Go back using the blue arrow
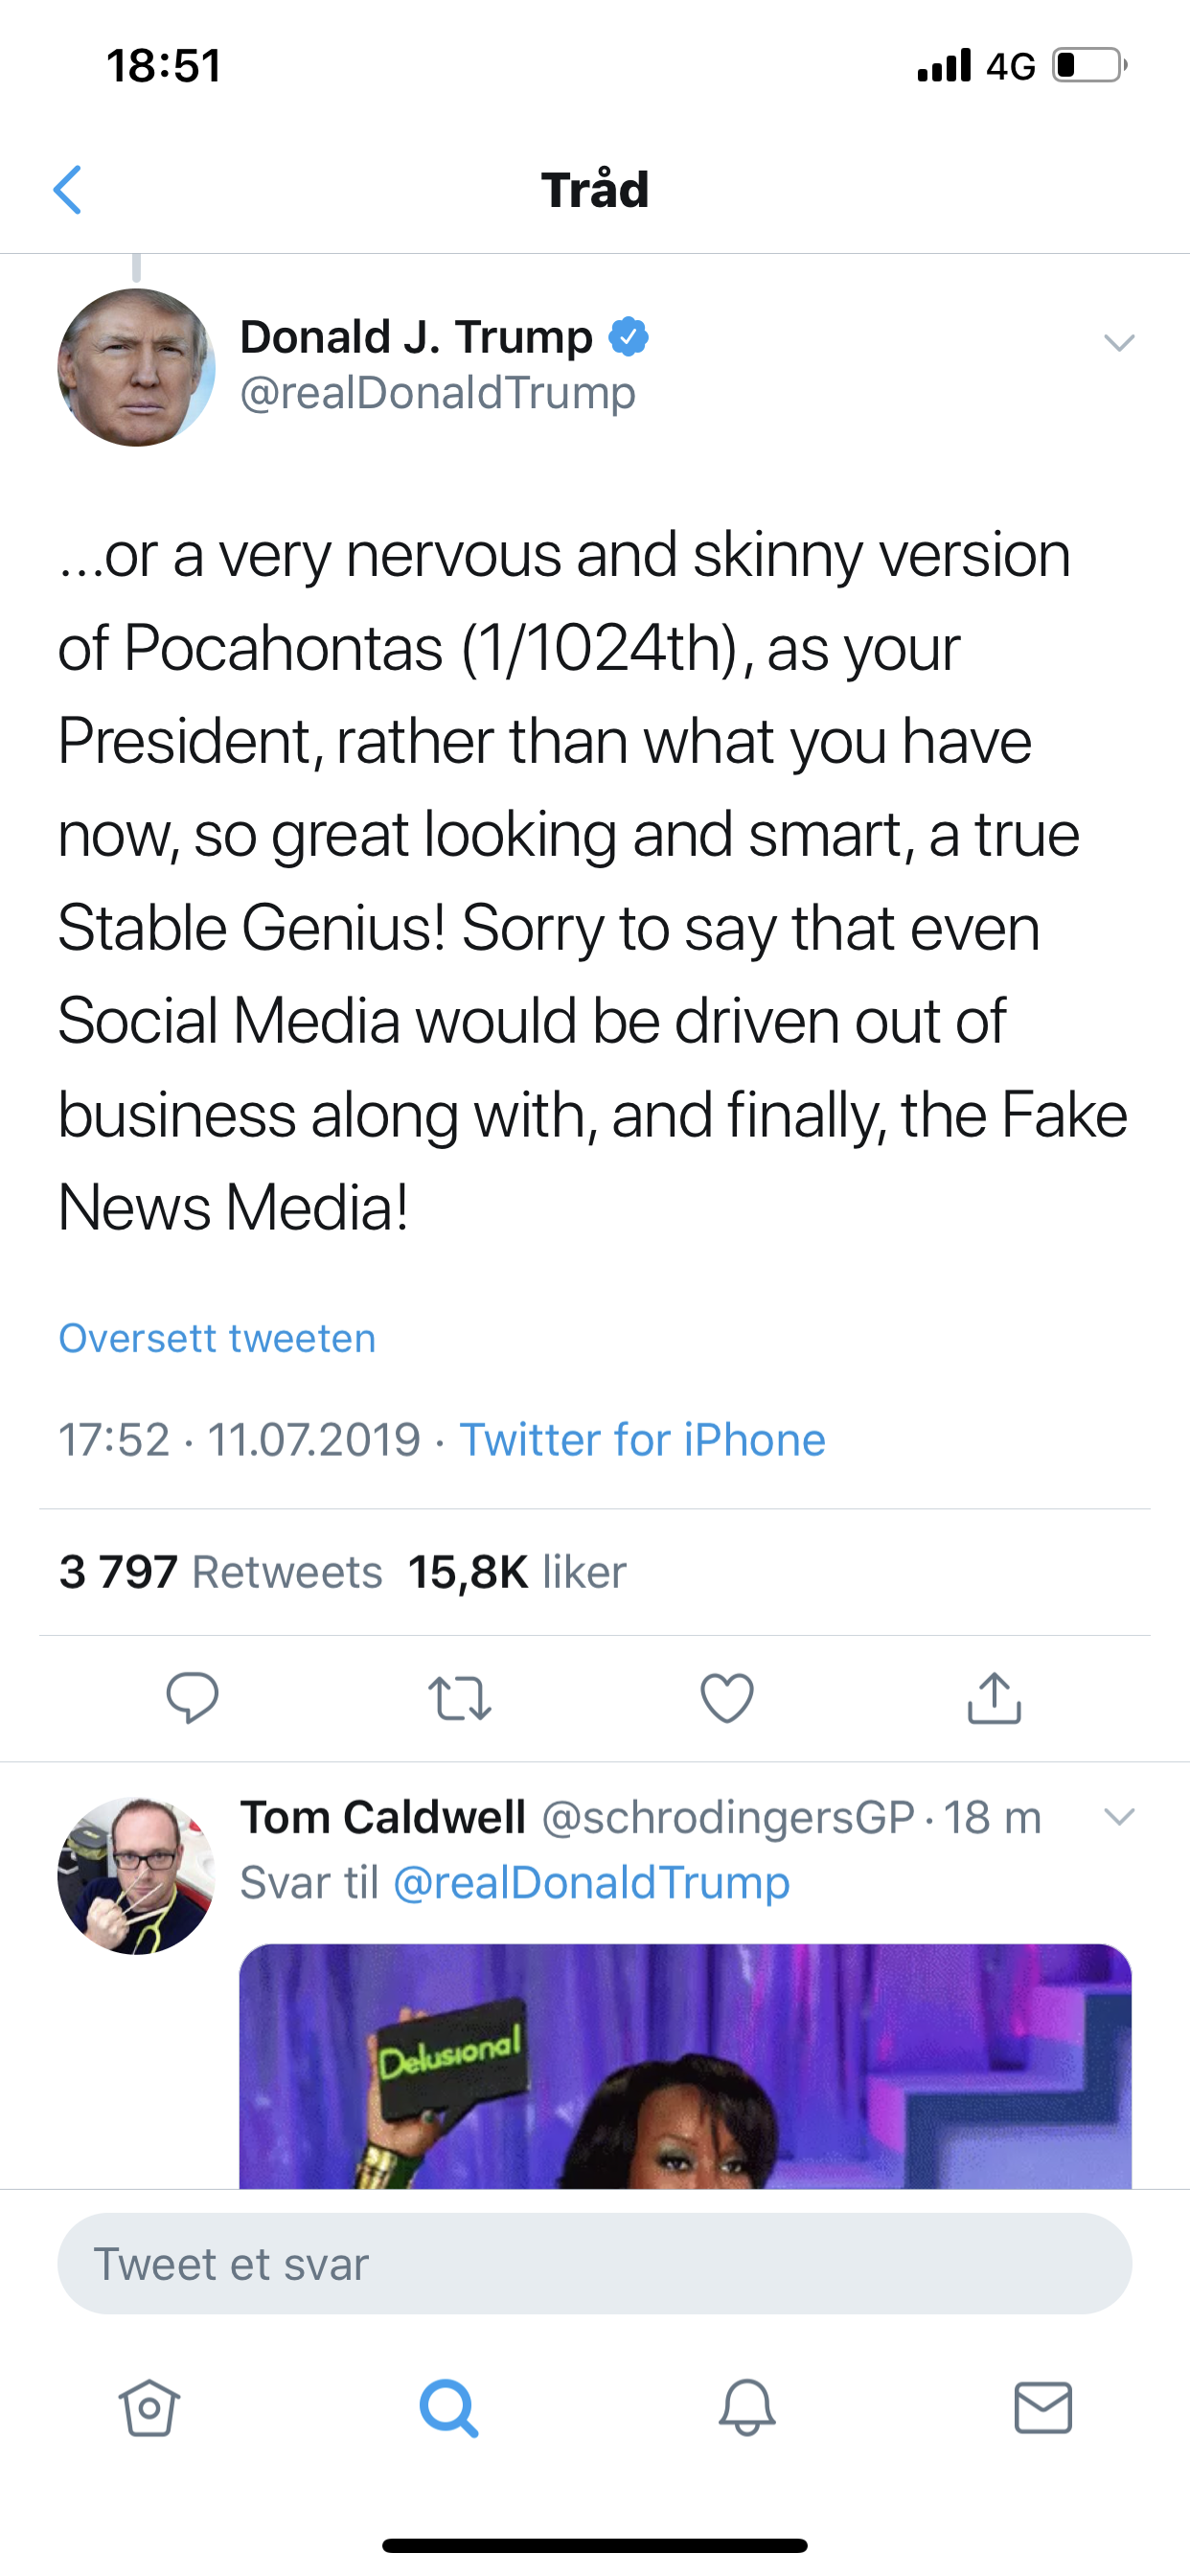 click(67, 190)
